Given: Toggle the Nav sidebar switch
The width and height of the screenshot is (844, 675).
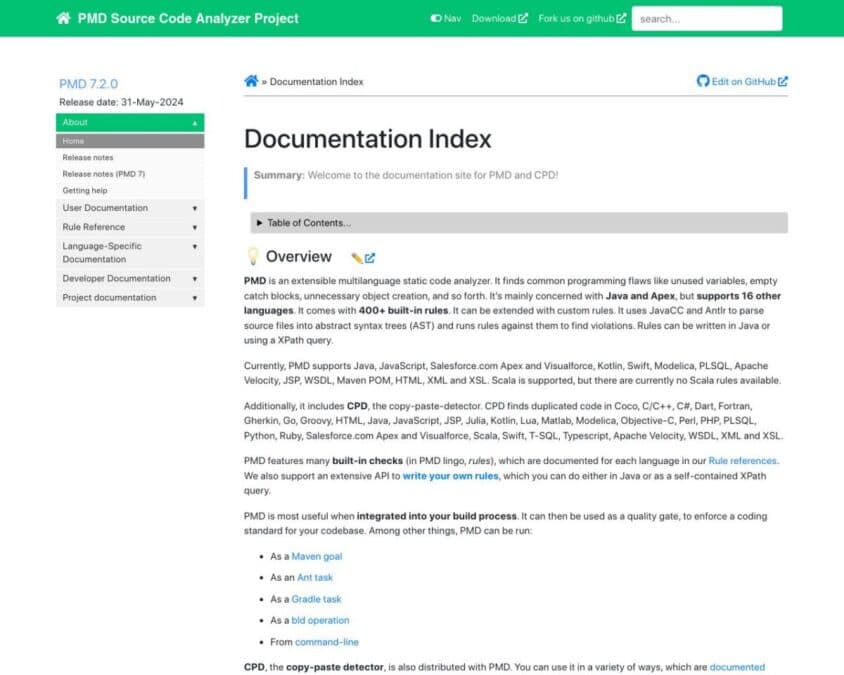Looking at the screenshot, I should (445, 18).
